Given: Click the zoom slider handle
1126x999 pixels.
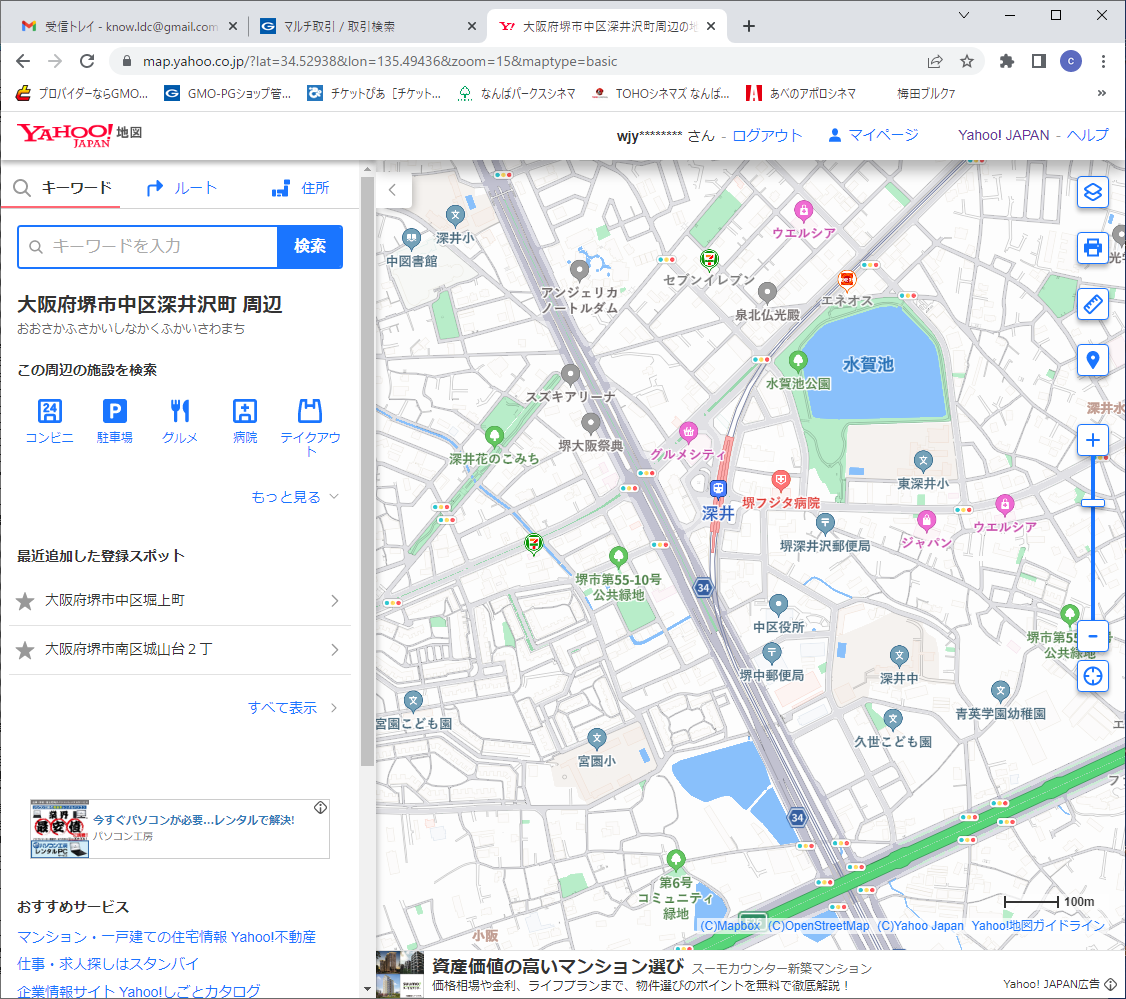Looking at the screenshot, I should [1093, 502].
